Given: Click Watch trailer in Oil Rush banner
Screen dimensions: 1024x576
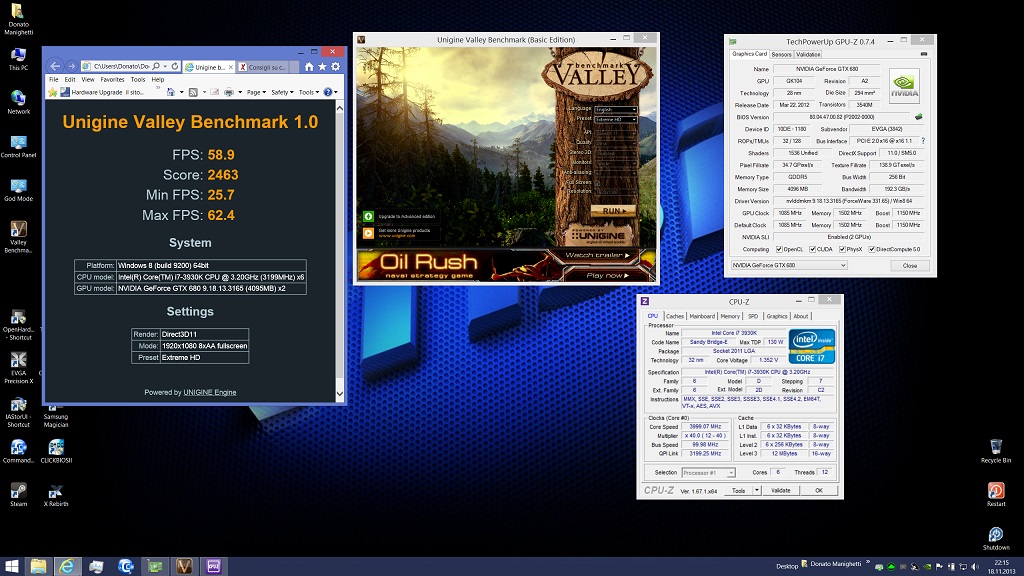Looking at the screenshot, I should (x=597, y=255).
